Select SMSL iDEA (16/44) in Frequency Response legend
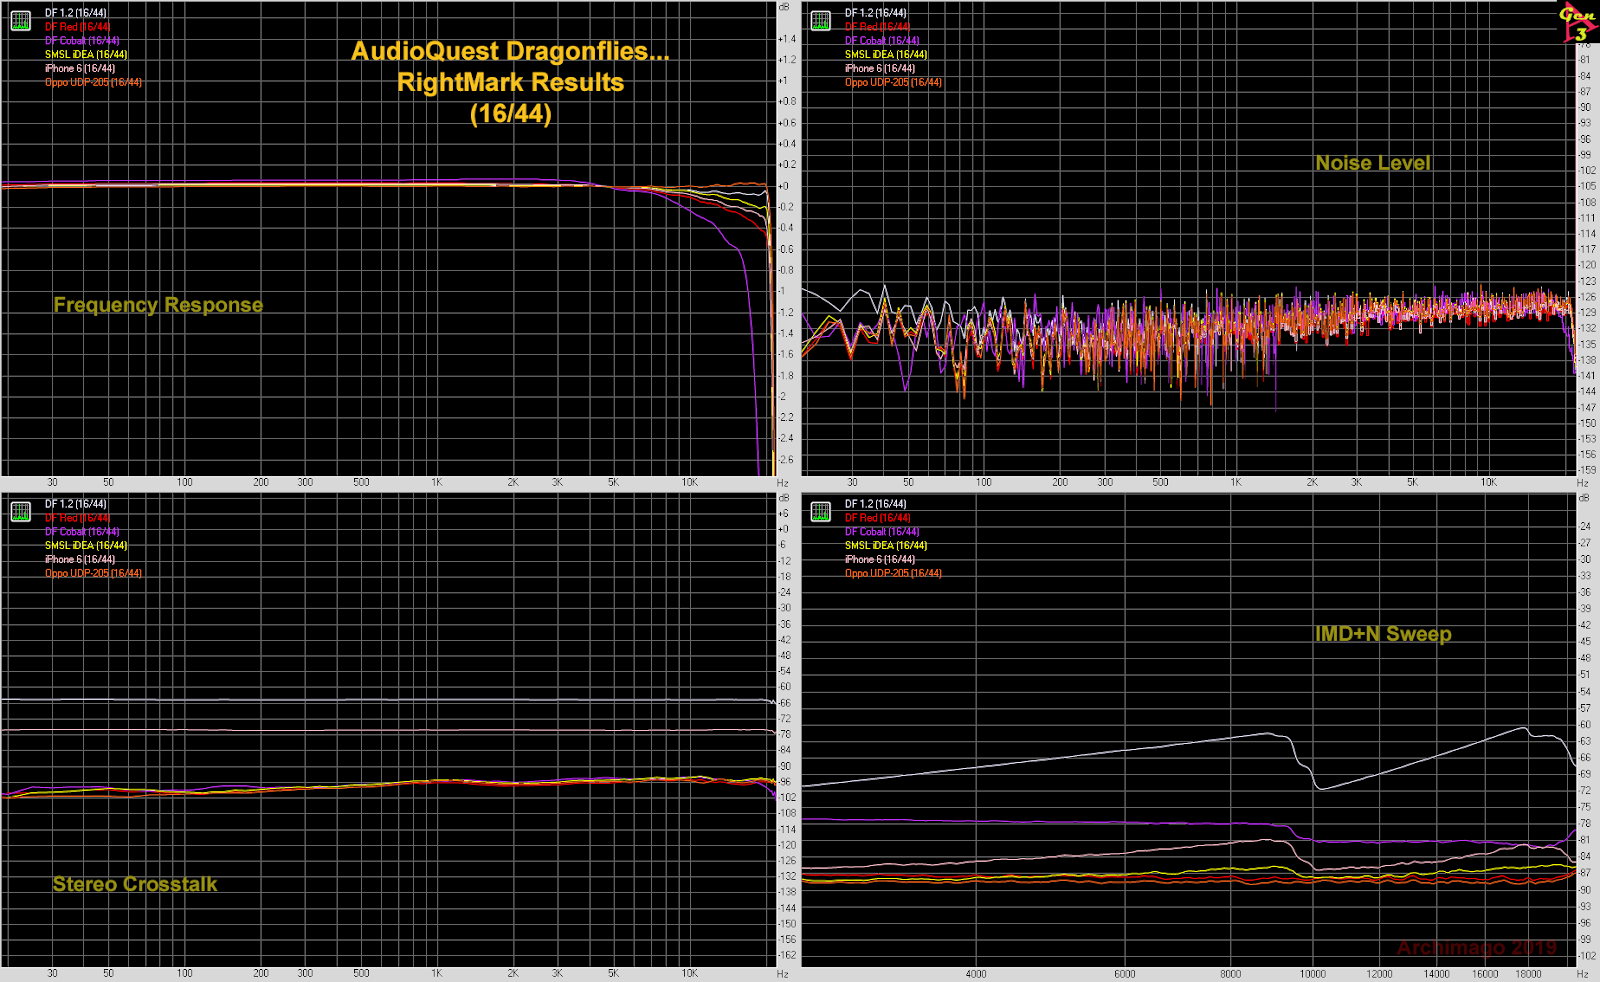The width and height of the screenshot is (1600, 982). [x=86, y=55]
